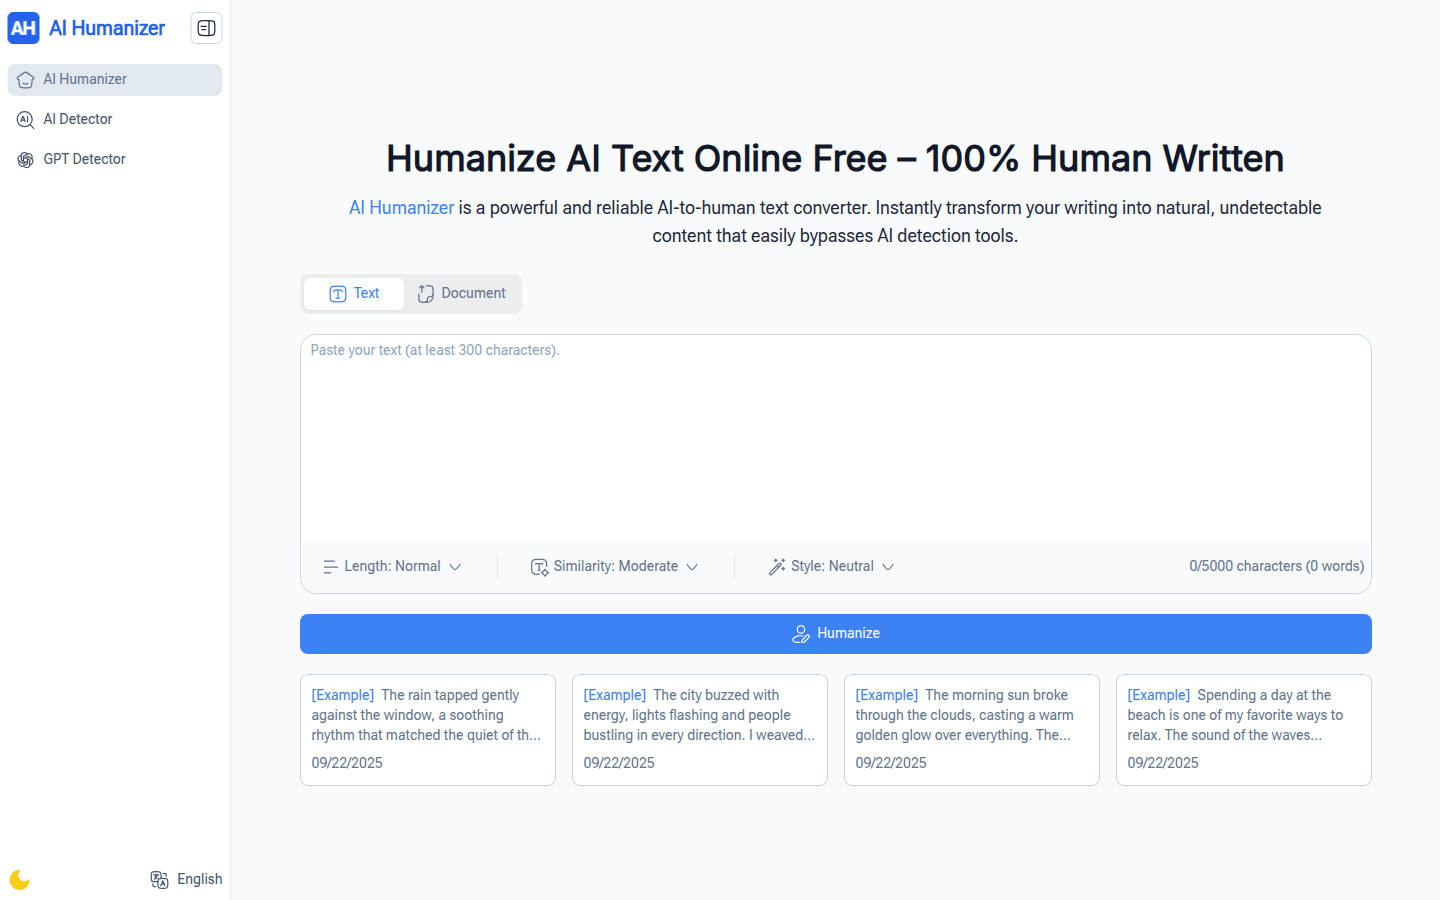Open the AI Humanizer link in description
Screen dimensions: 1440x900
[x=401, y=208]
